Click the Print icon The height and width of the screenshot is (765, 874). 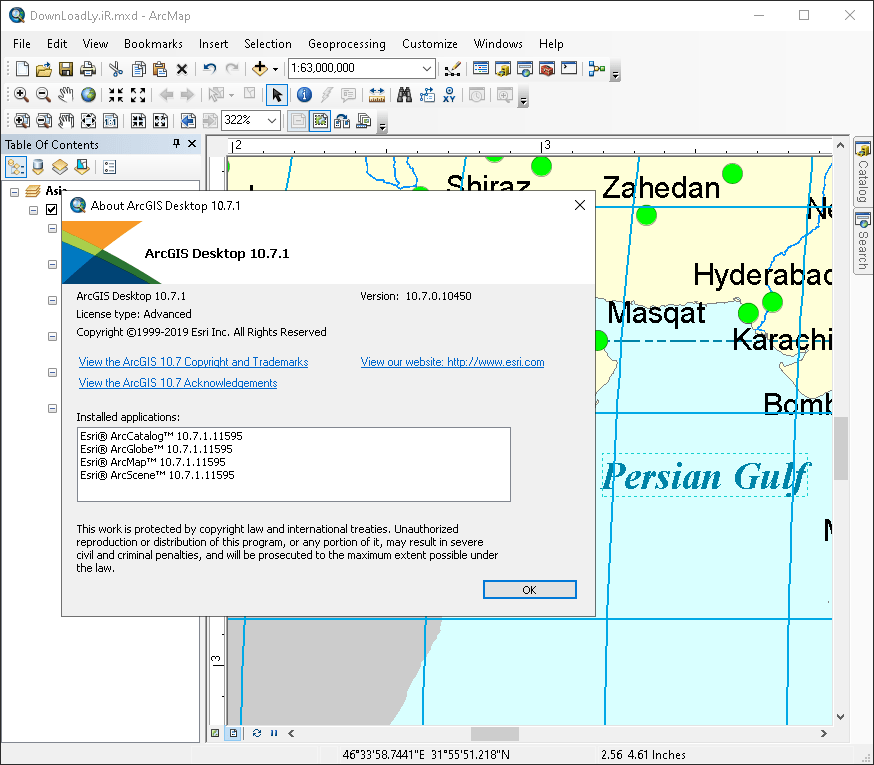pos(88,69)
